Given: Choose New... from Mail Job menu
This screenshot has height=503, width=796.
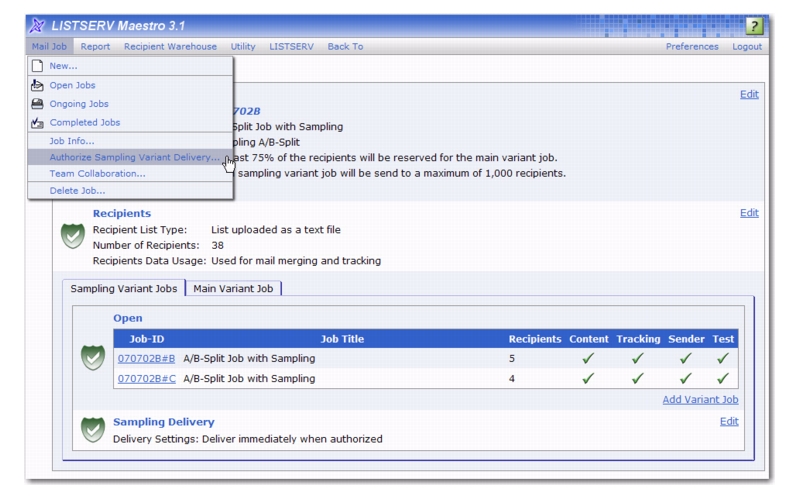Looking at the screenshot, I should point(130,66).
